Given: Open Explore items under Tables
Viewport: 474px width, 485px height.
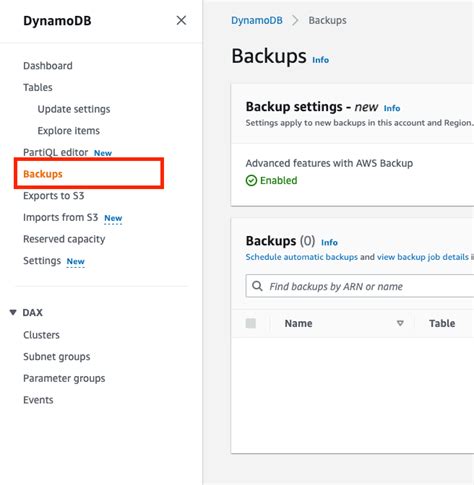Looking at the screenshot, I should coord(68,131).
